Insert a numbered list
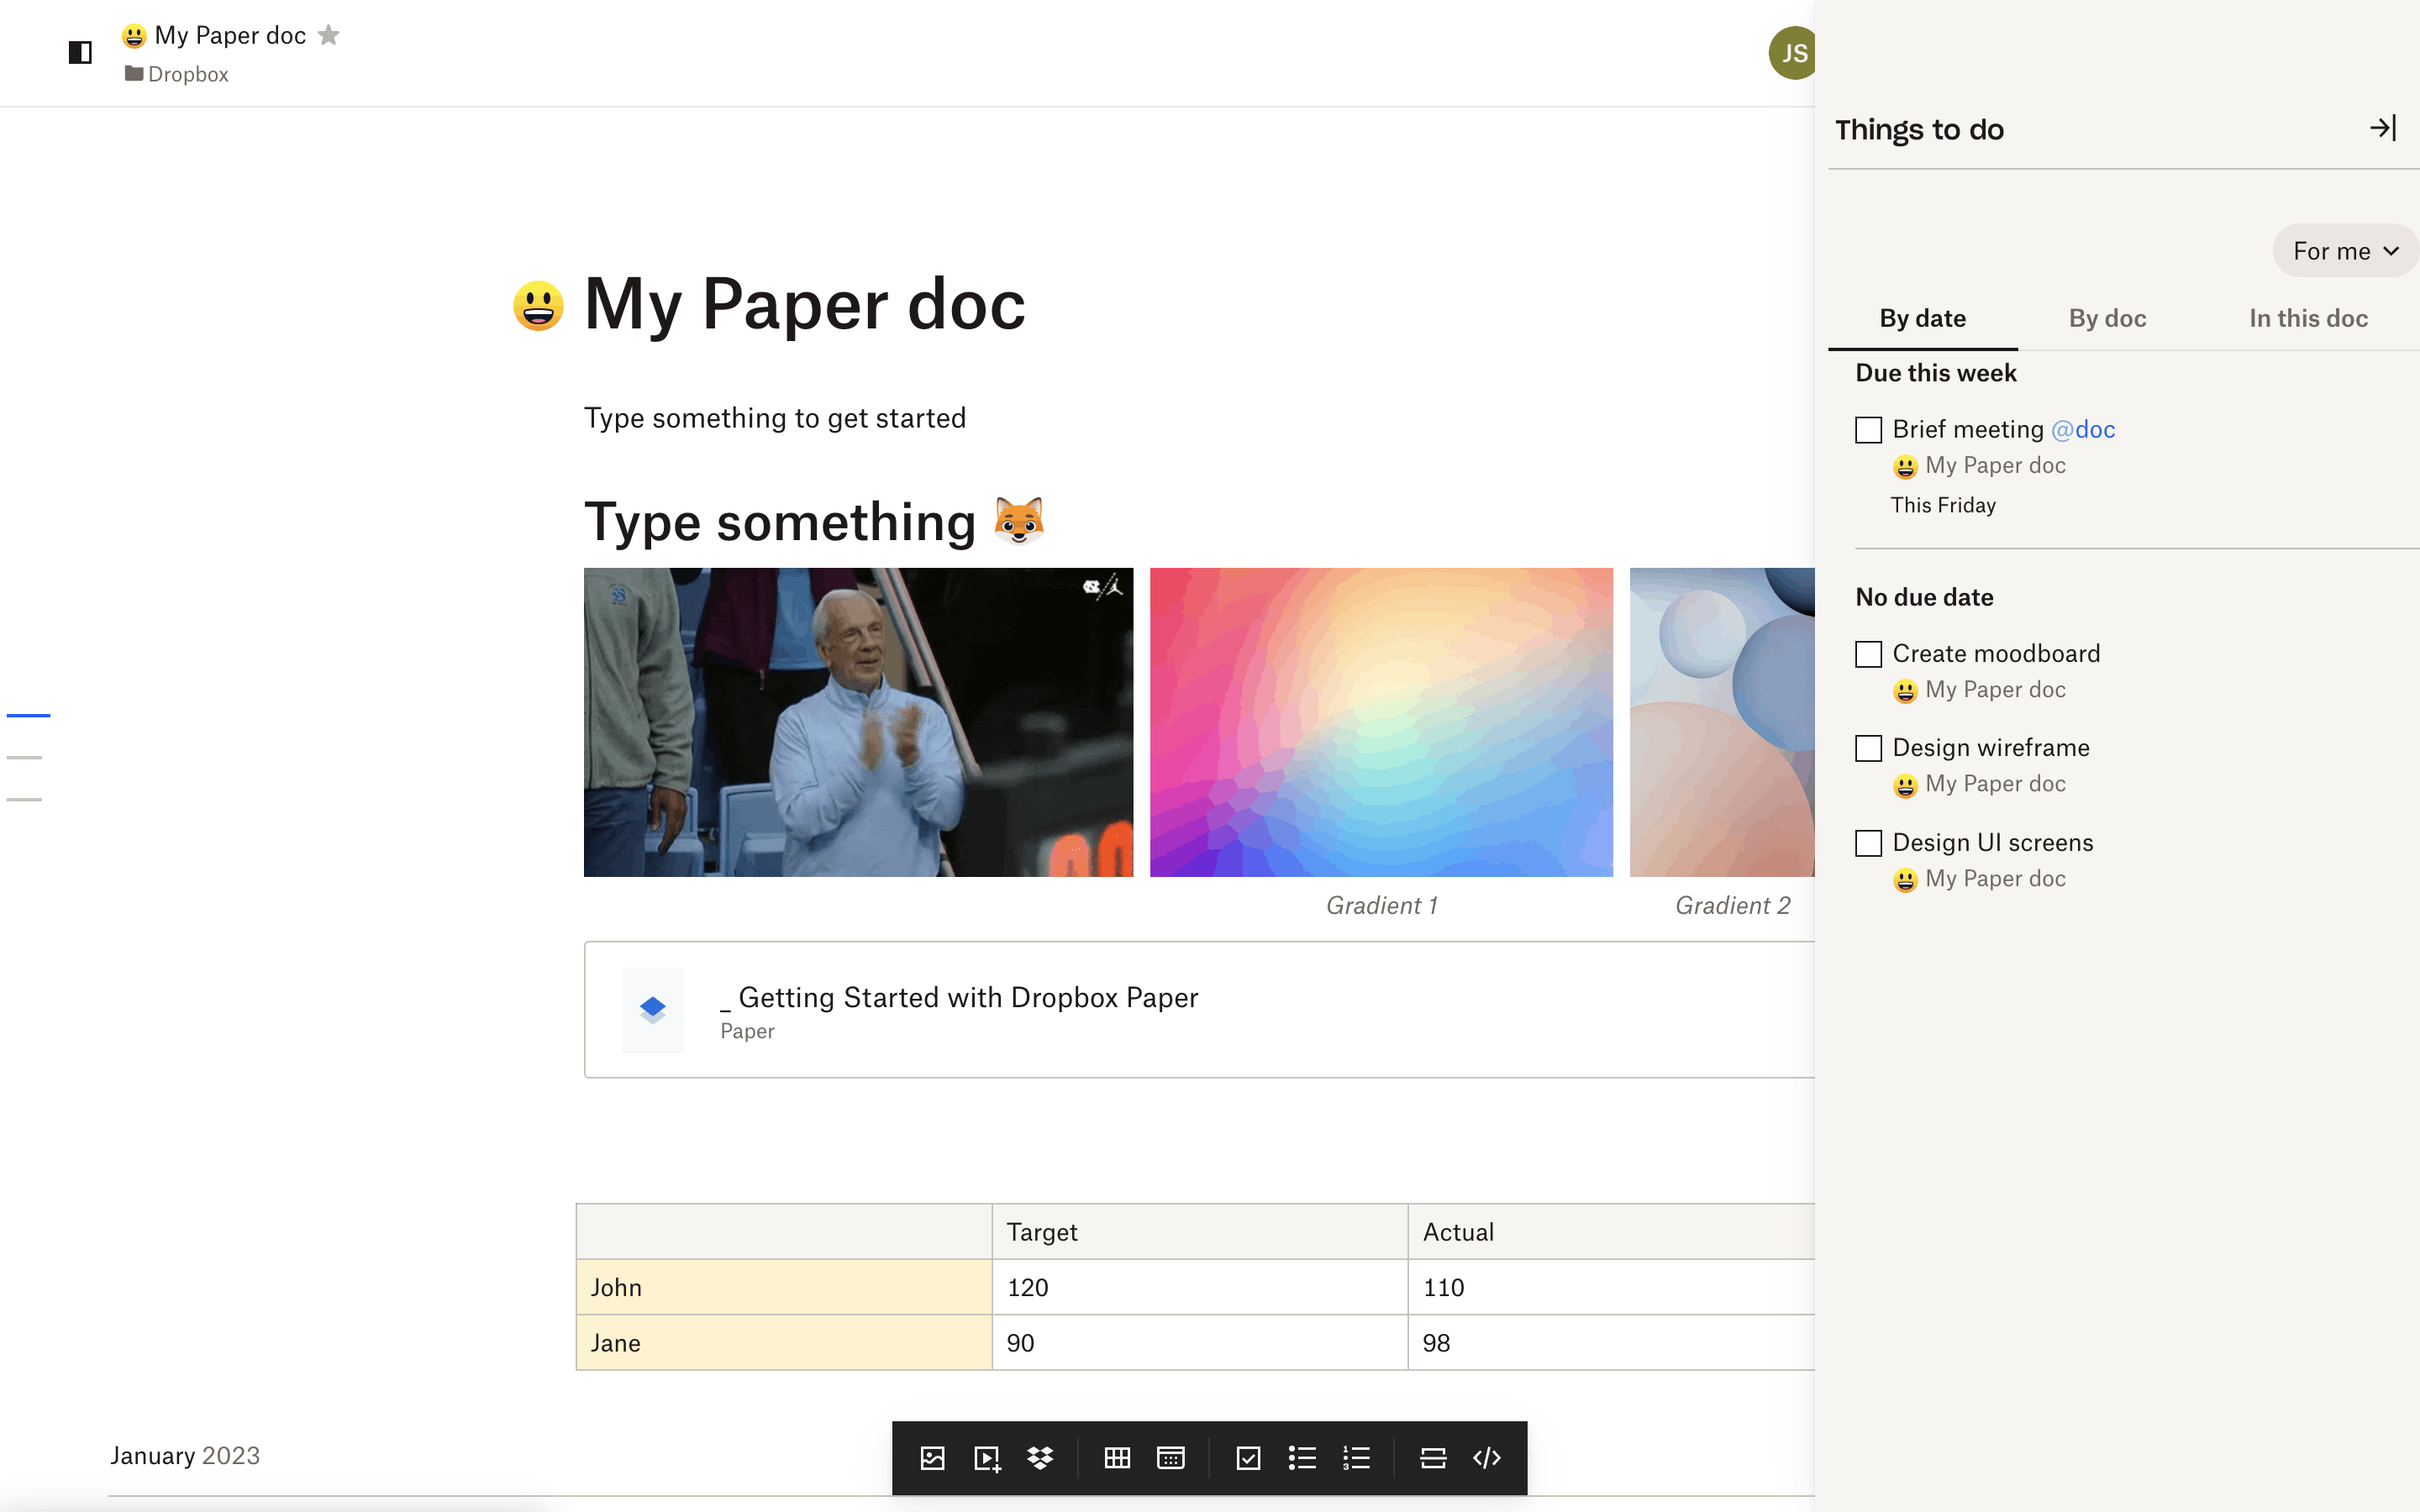The width and height of the screenshot is (2420, 1512). coord(1356,1458)
